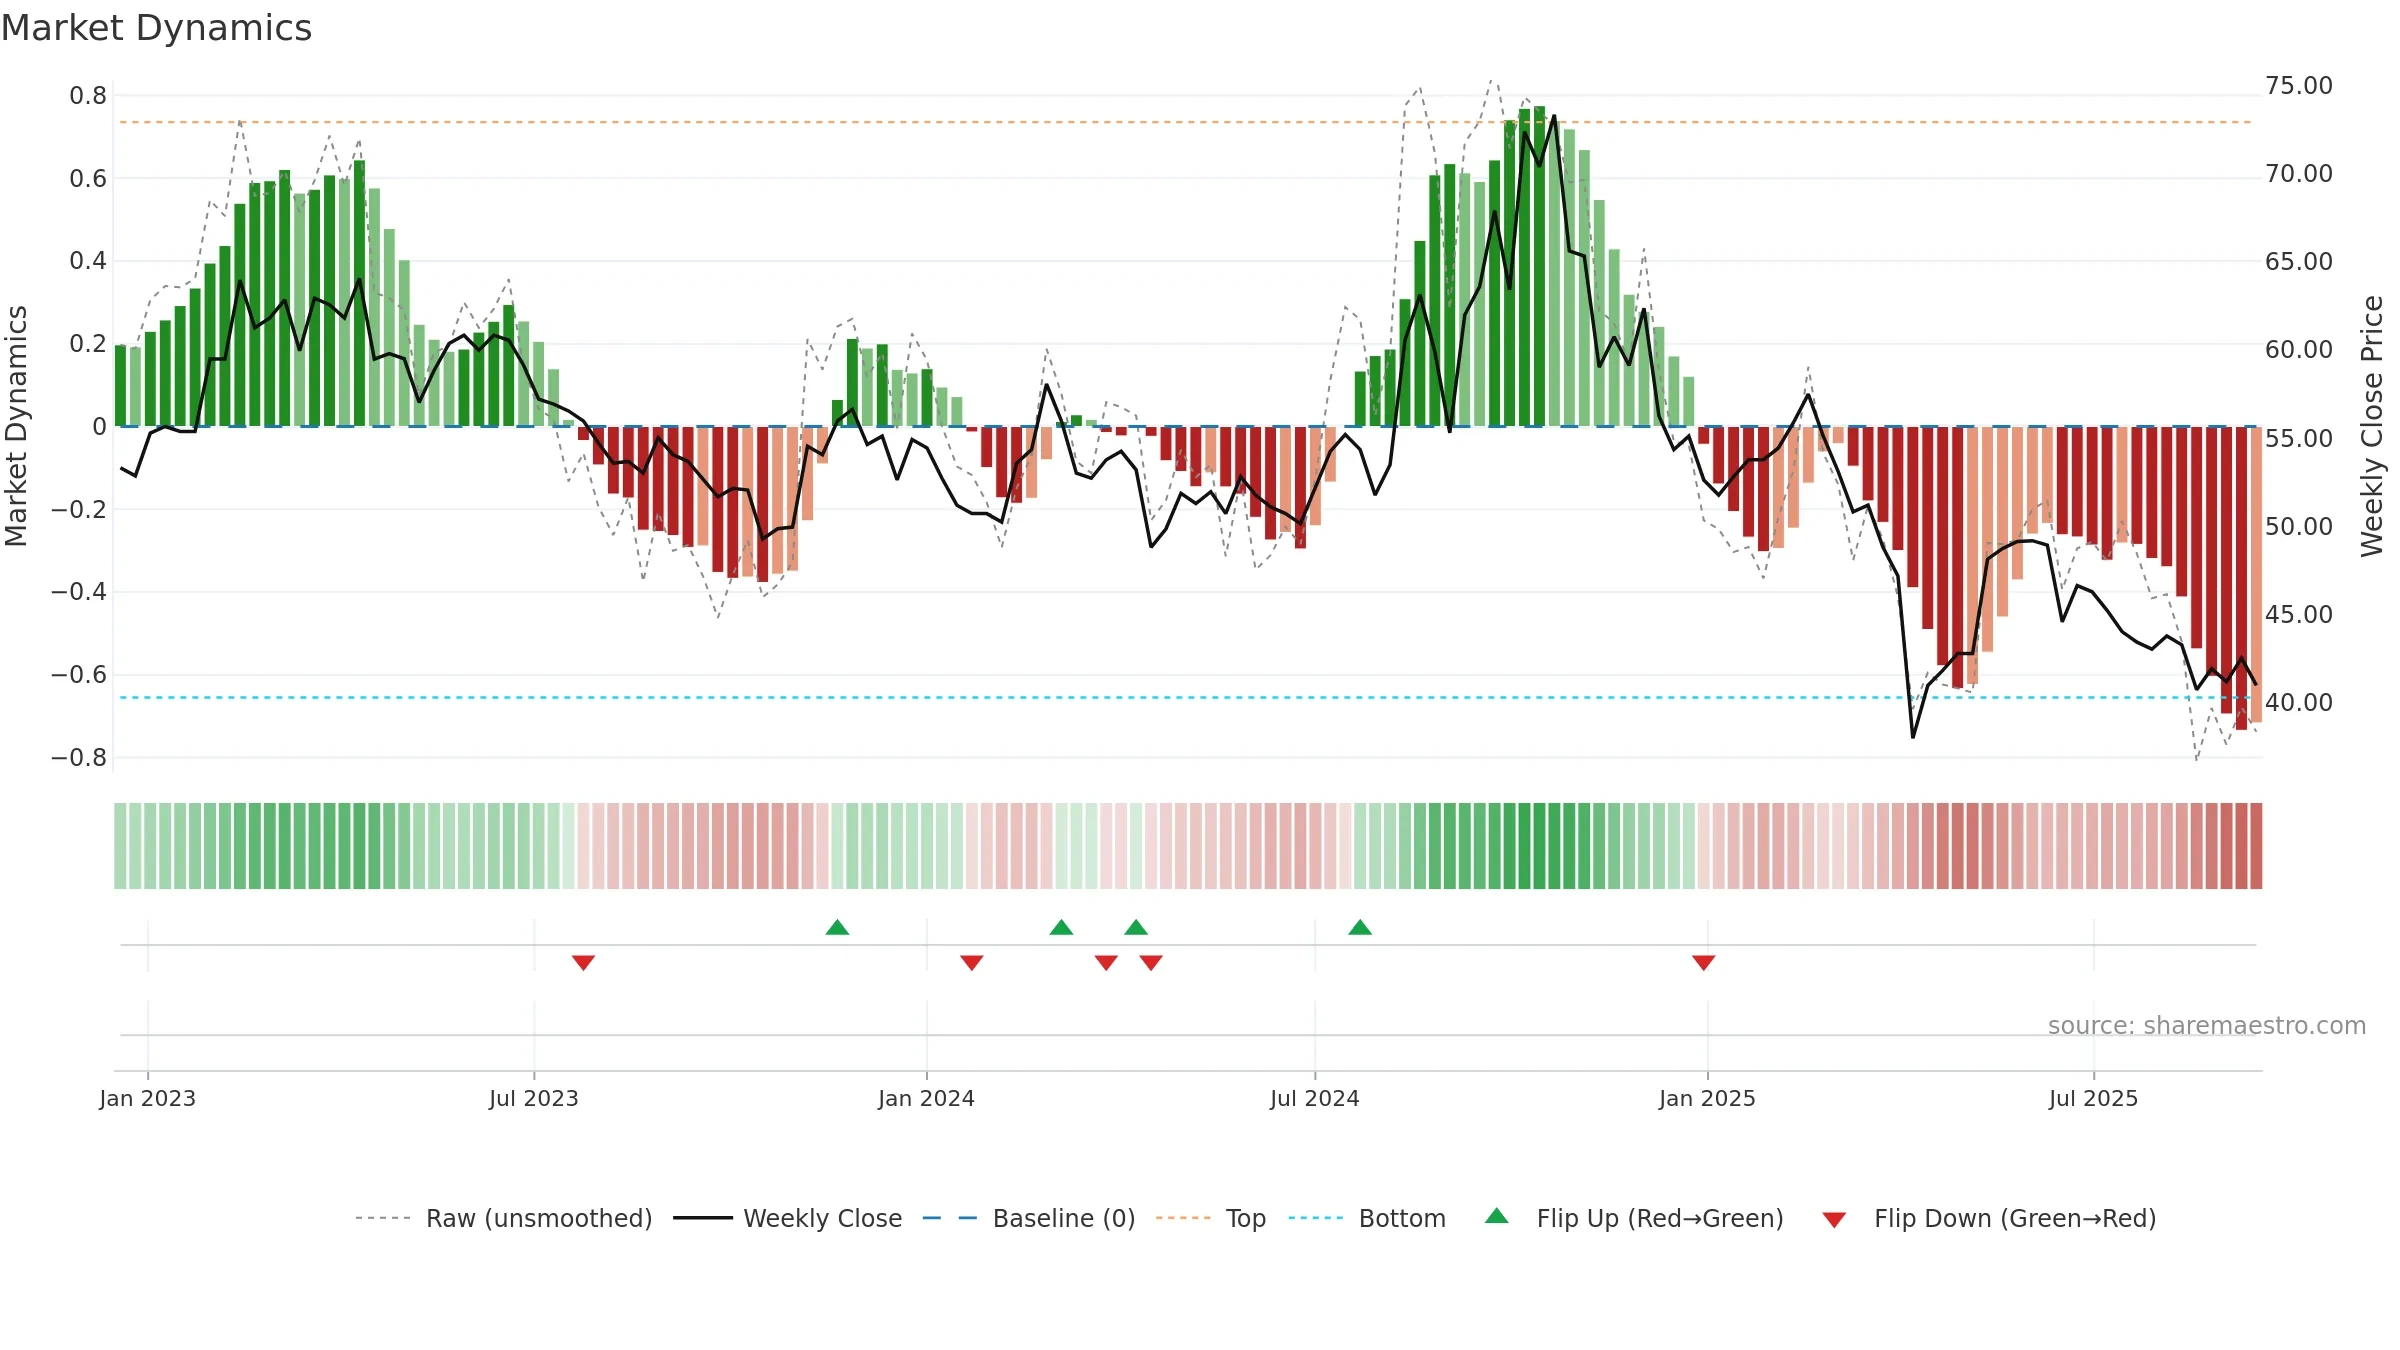This screenshot has height=1350, width=2400.
Task: Click the 45.00 price axis label
Action: (2299, 615)
